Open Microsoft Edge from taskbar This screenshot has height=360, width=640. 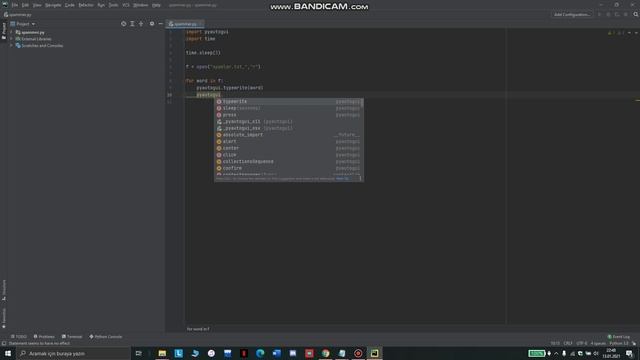coord(260,353)
